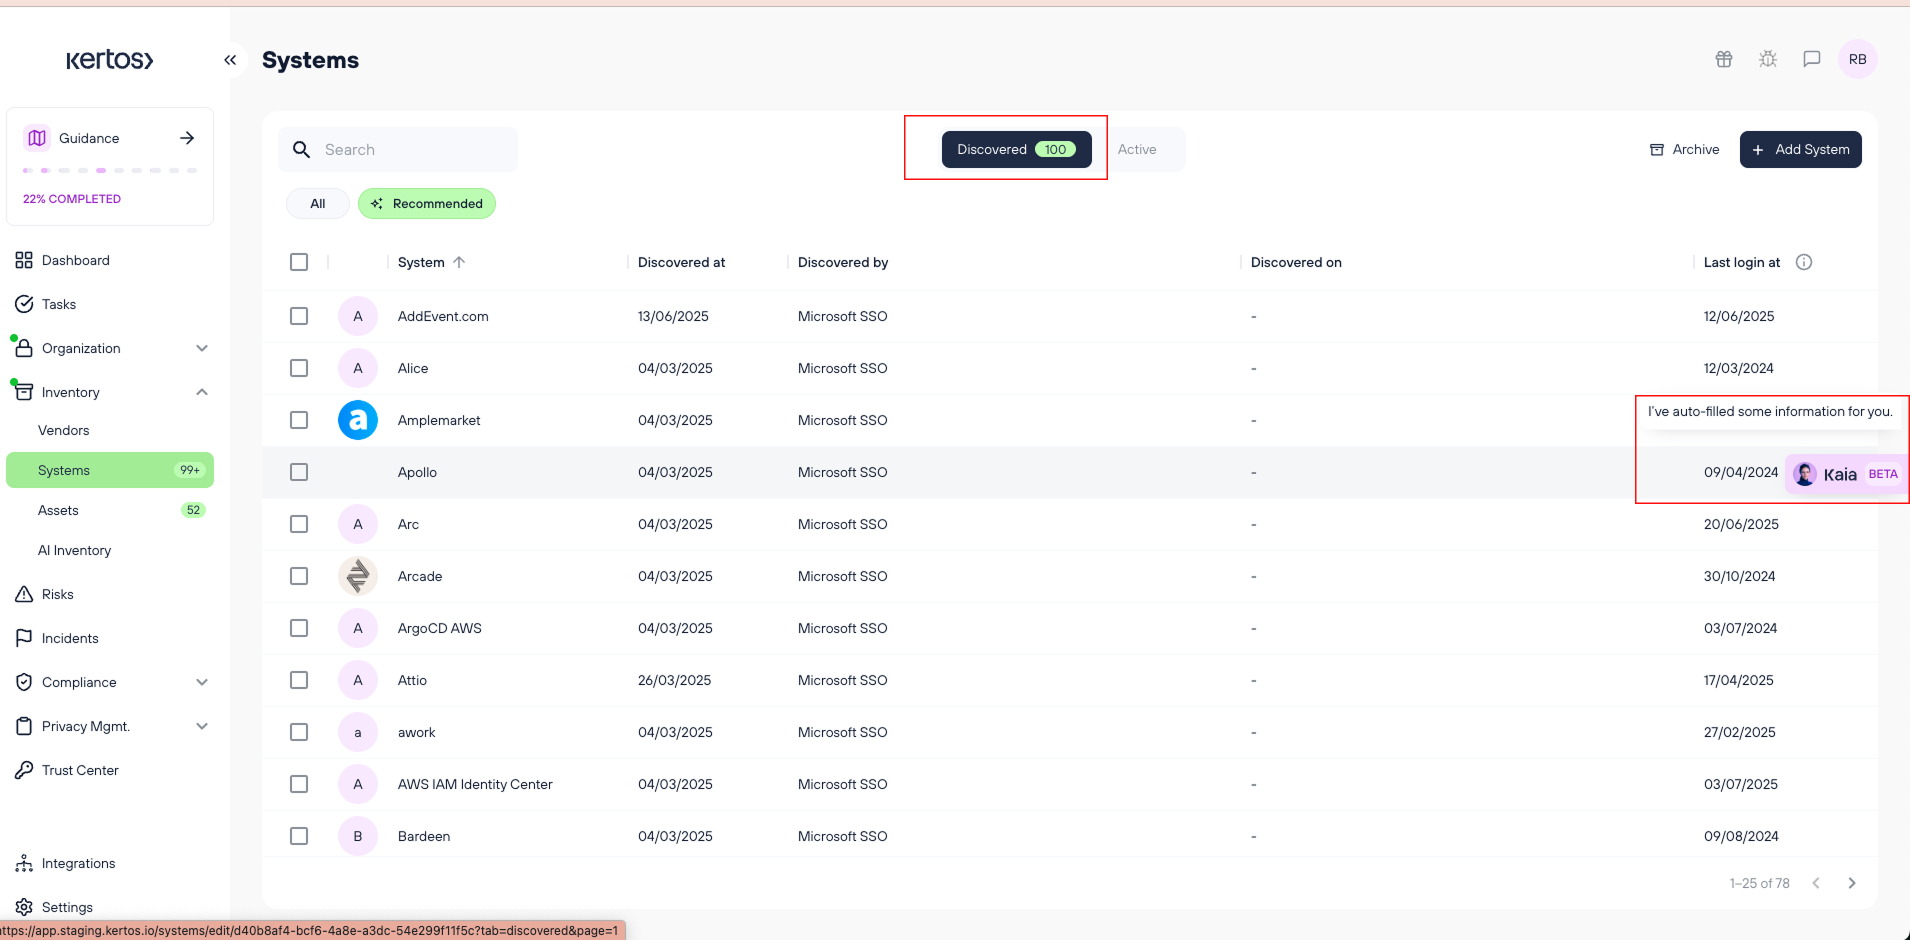
Task: Click the bug report icon
Action: (x=1768, y=59)
